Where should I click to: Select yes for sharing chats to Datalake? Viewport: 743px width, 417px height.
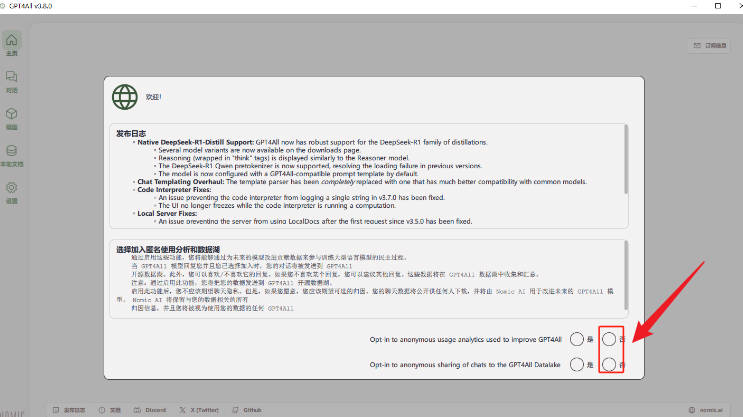point(577,364)
